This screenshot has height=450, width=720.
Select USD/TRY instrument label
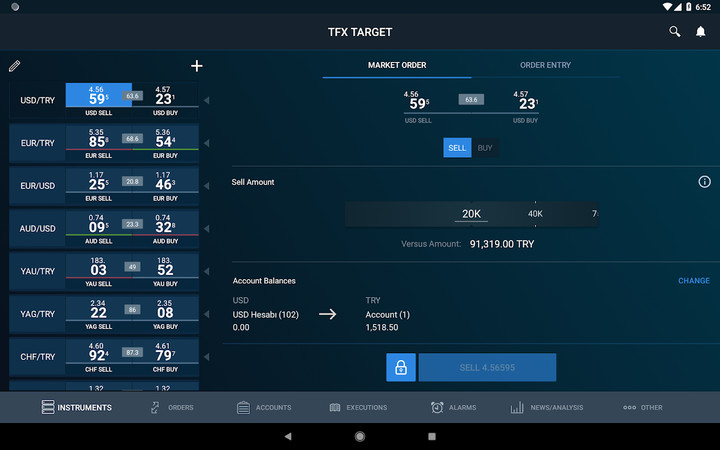click(x=37, y=100)
